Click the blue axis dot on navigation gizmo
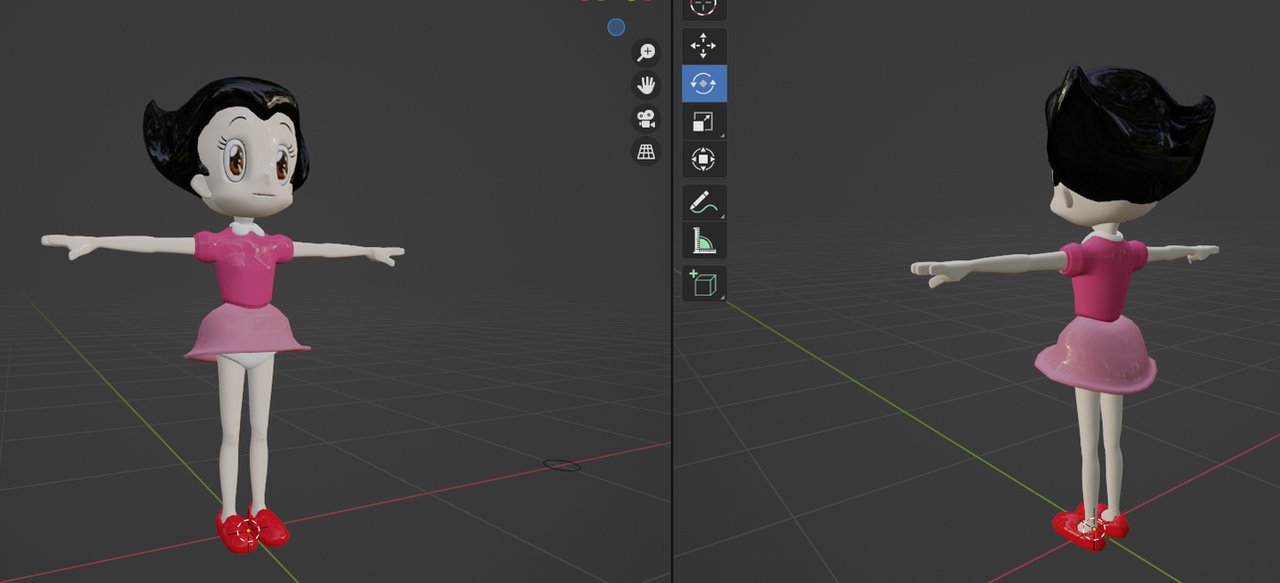The image size is (1280, 583). tap(616, 27)
